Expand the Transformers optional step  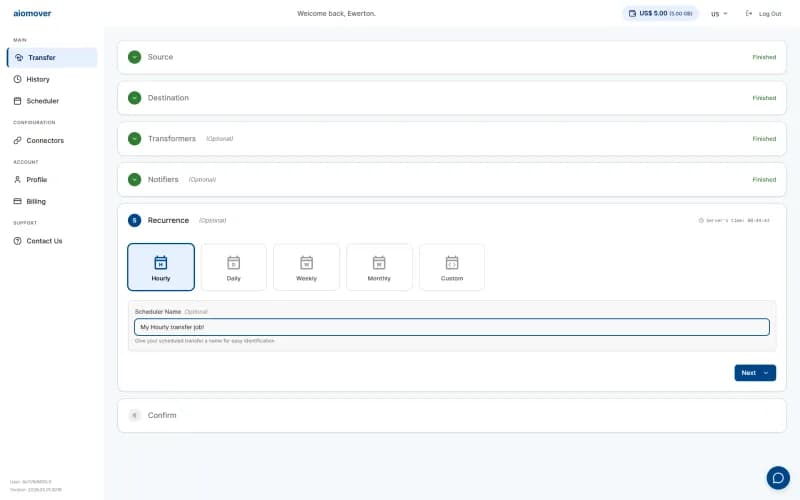452,139
